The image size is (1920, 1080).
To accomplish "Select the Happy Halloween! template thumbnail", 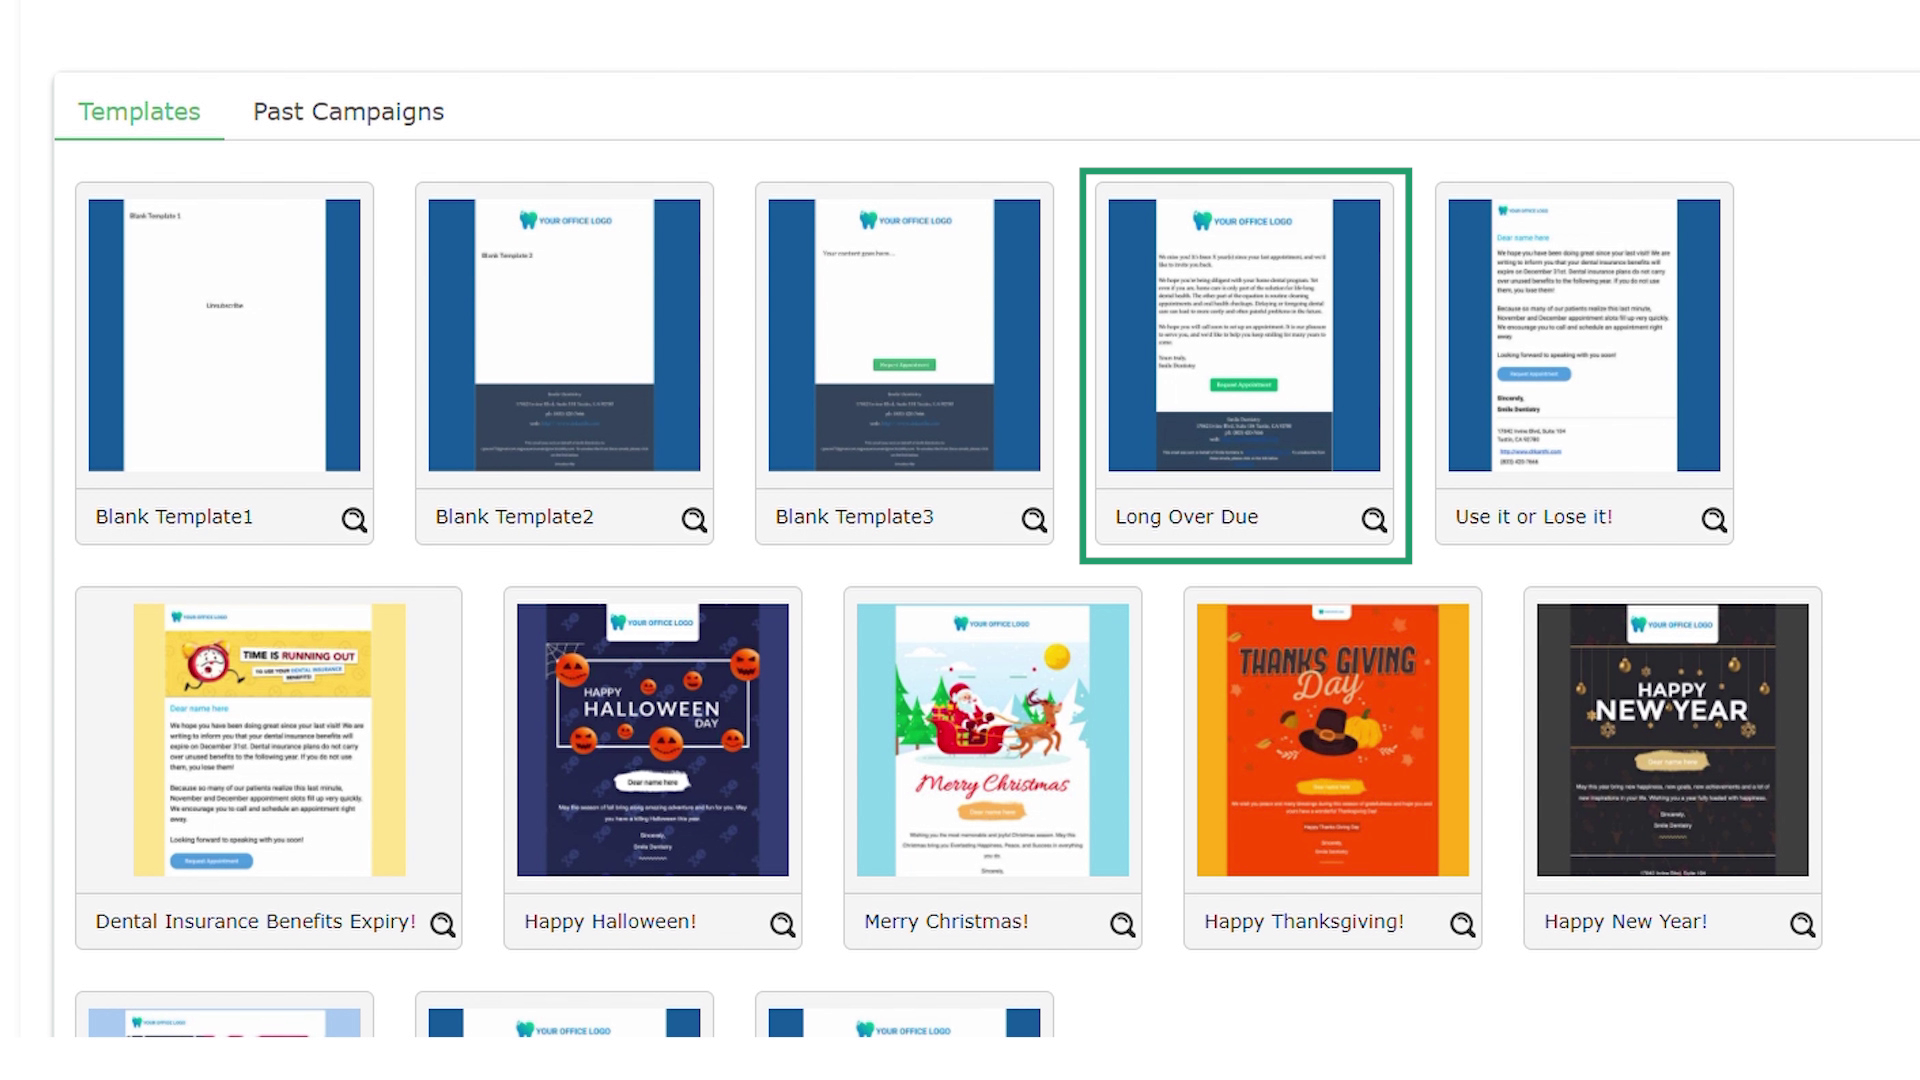I will coord(652,738).
